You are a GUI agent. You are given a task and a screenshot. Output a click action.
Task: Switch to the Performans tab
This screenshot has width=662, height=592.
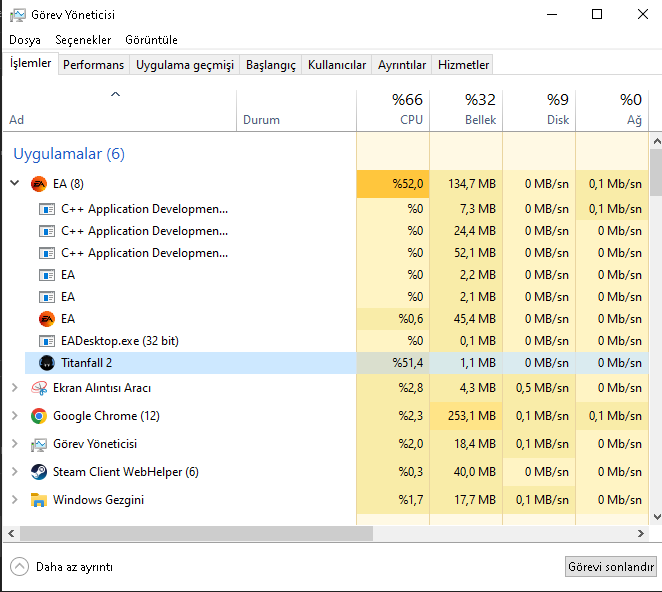coord(93,65)
